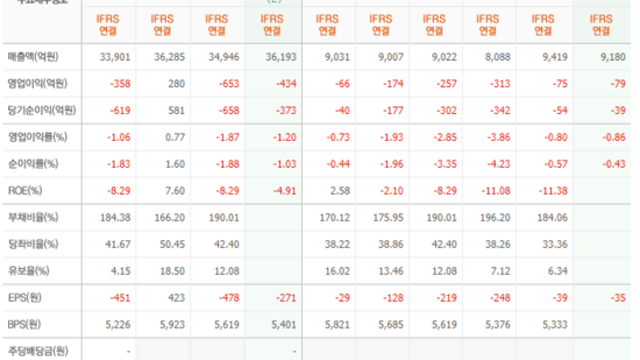
Task: Click the ROE(%) row label
Action: [x=25, y=191]
